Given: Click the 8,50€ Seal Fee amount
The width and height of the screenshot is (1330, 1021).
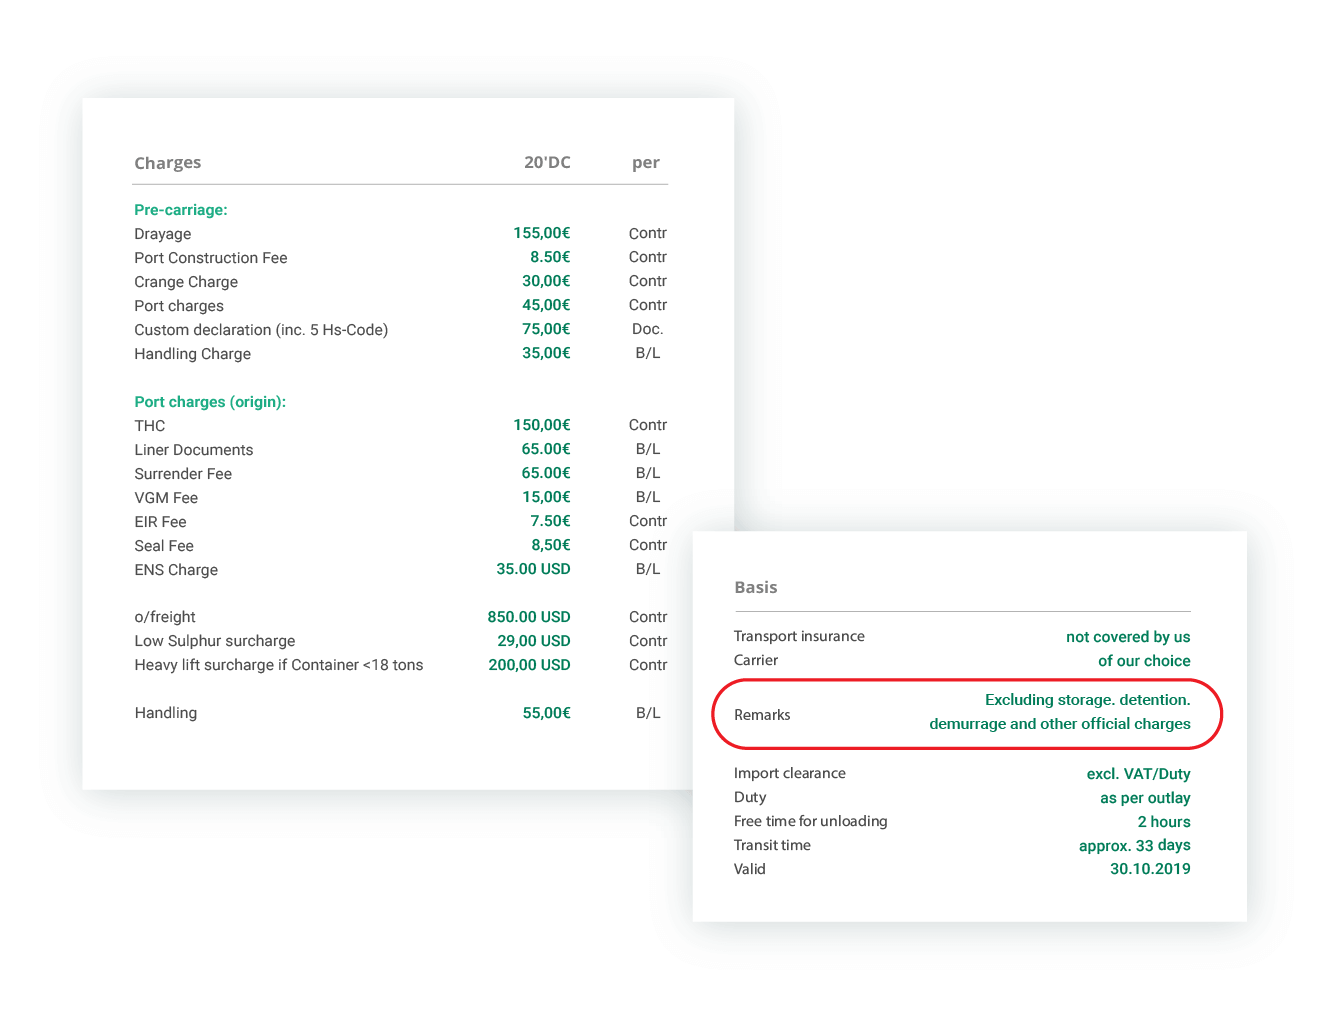Looking at the screenshot, I should pyautogui.click(x=551, y=545).
